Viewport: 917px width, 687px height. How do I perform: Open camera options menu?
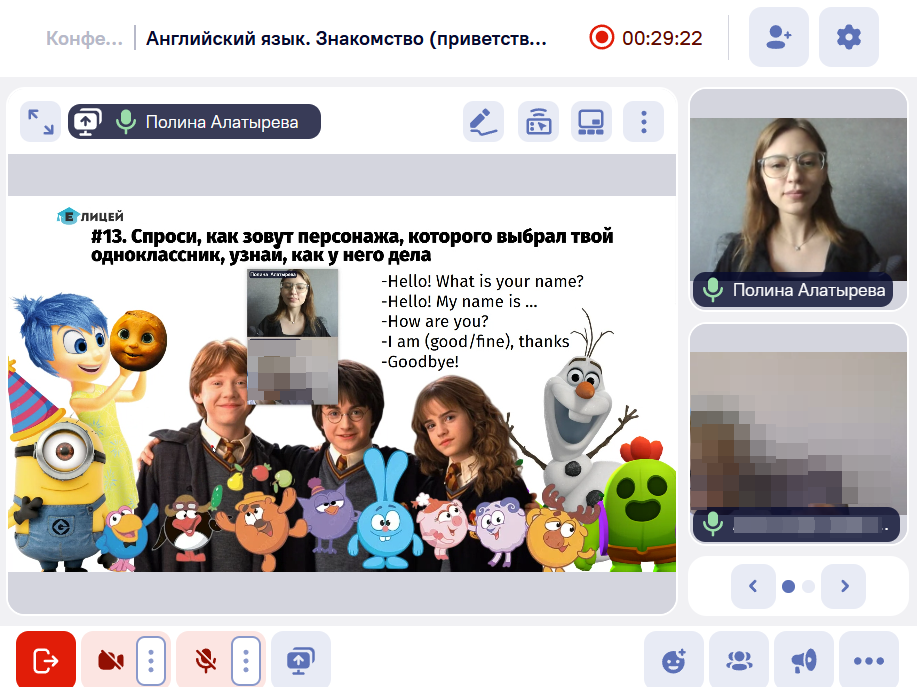151,661
